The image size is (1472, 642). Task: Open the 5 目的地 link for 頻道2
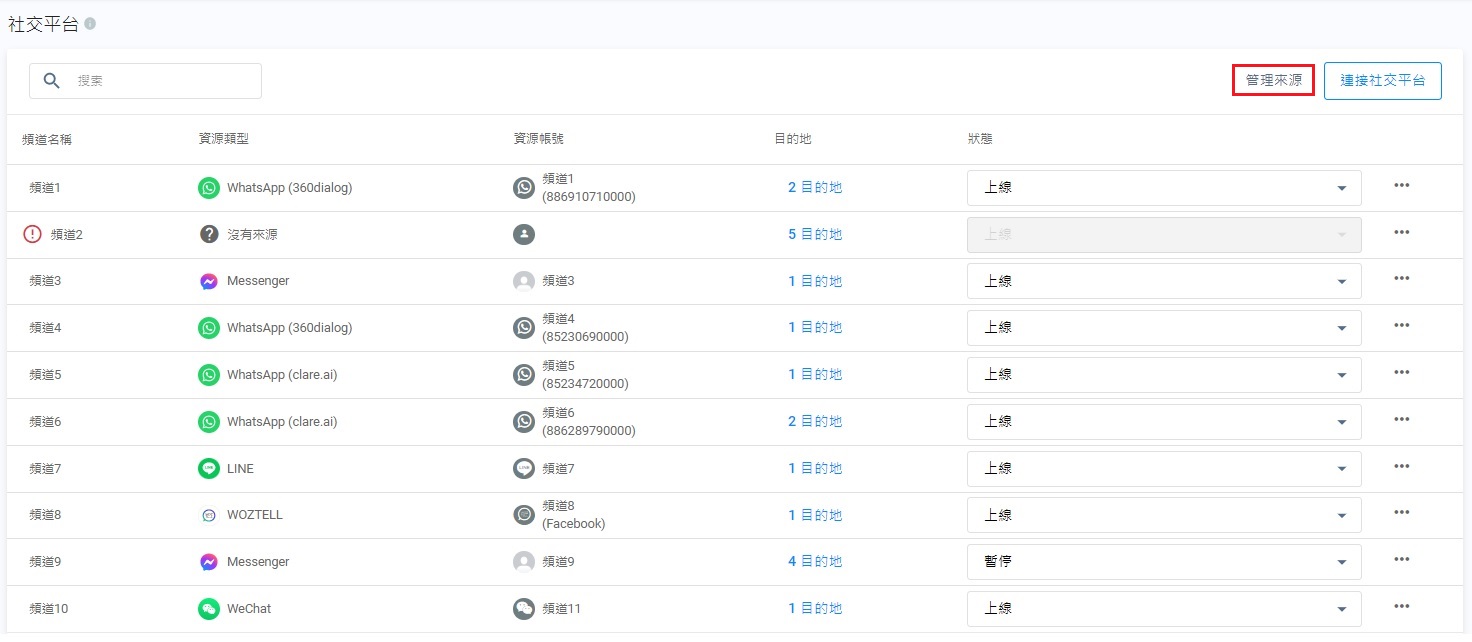[x=815, y=234]
